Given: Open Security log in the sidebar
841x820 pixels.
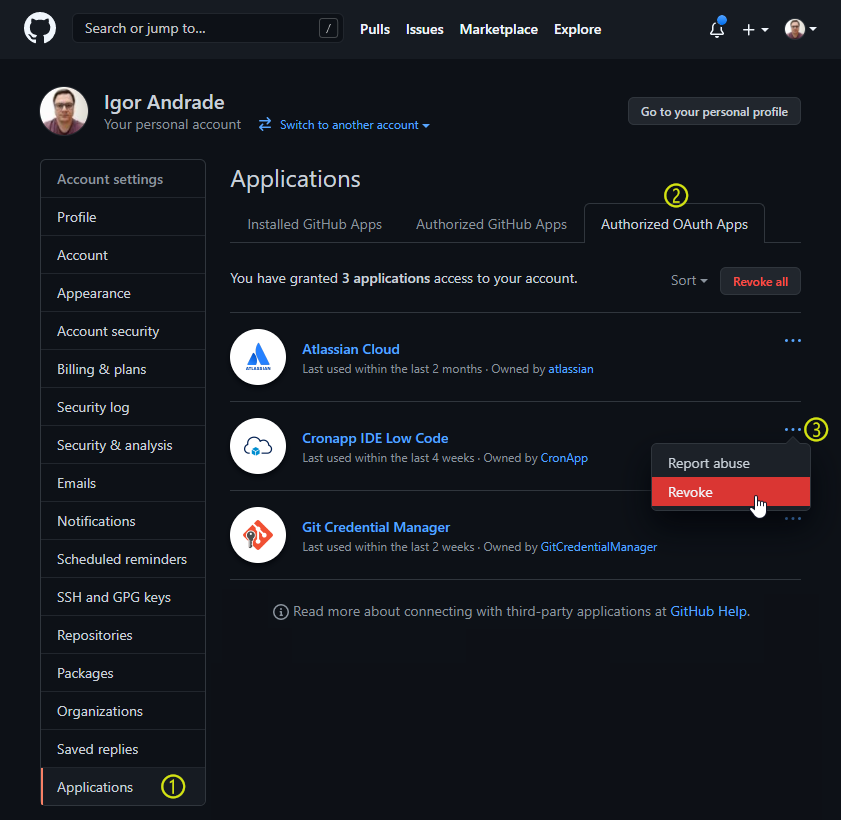Looking at the screenshot, I should tap(123, 408).
